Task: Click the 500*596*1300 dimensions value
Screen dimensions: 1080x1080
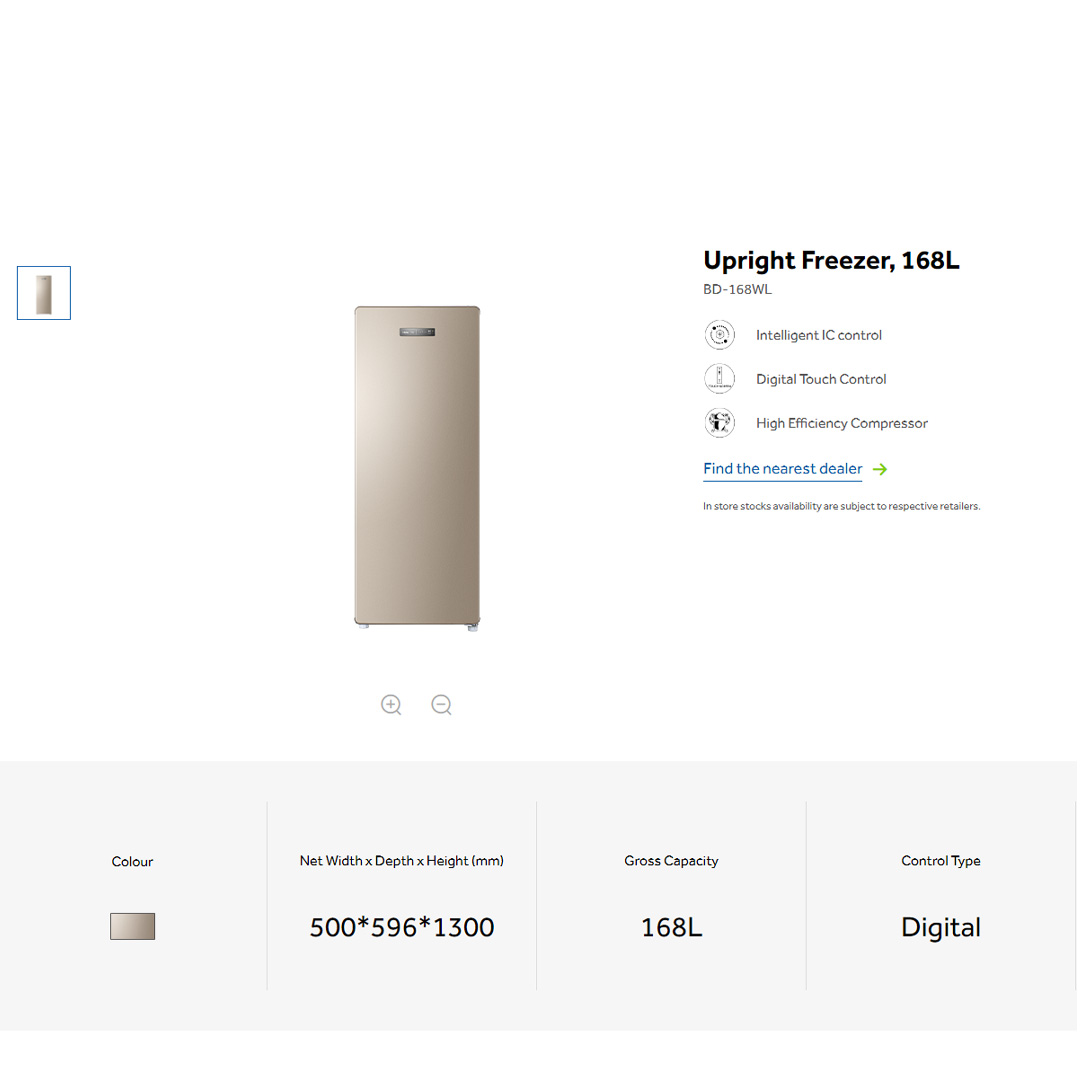Action: pos(402,927)
